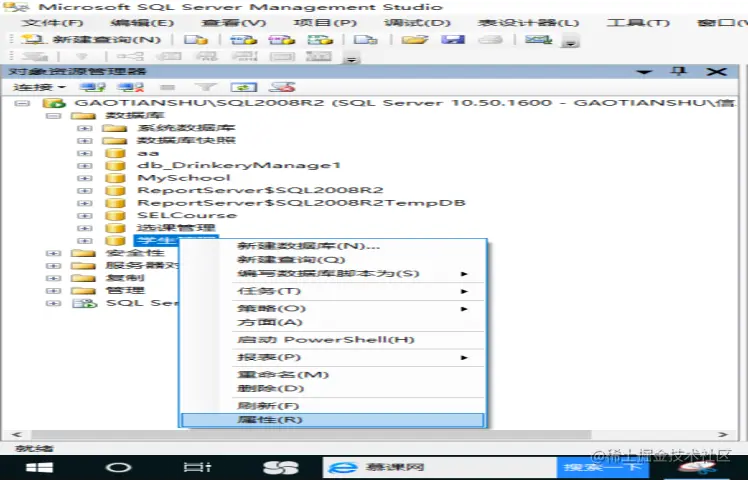The image size is (748, 481).
Task: Open the first toolbar's overflow options arrow
Action: [570, 42]
